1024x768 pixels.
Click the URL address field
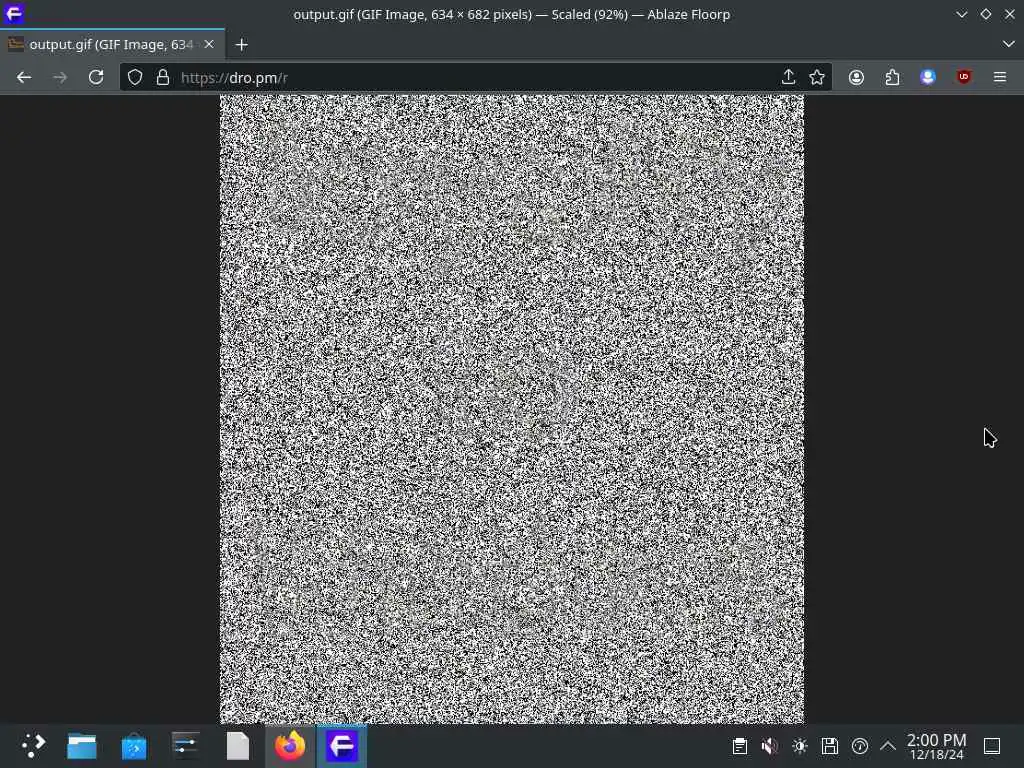click(475, 78)
